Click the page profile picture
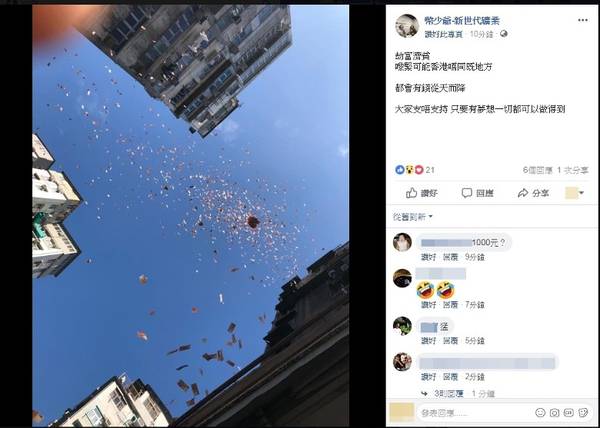 (407, 26)
